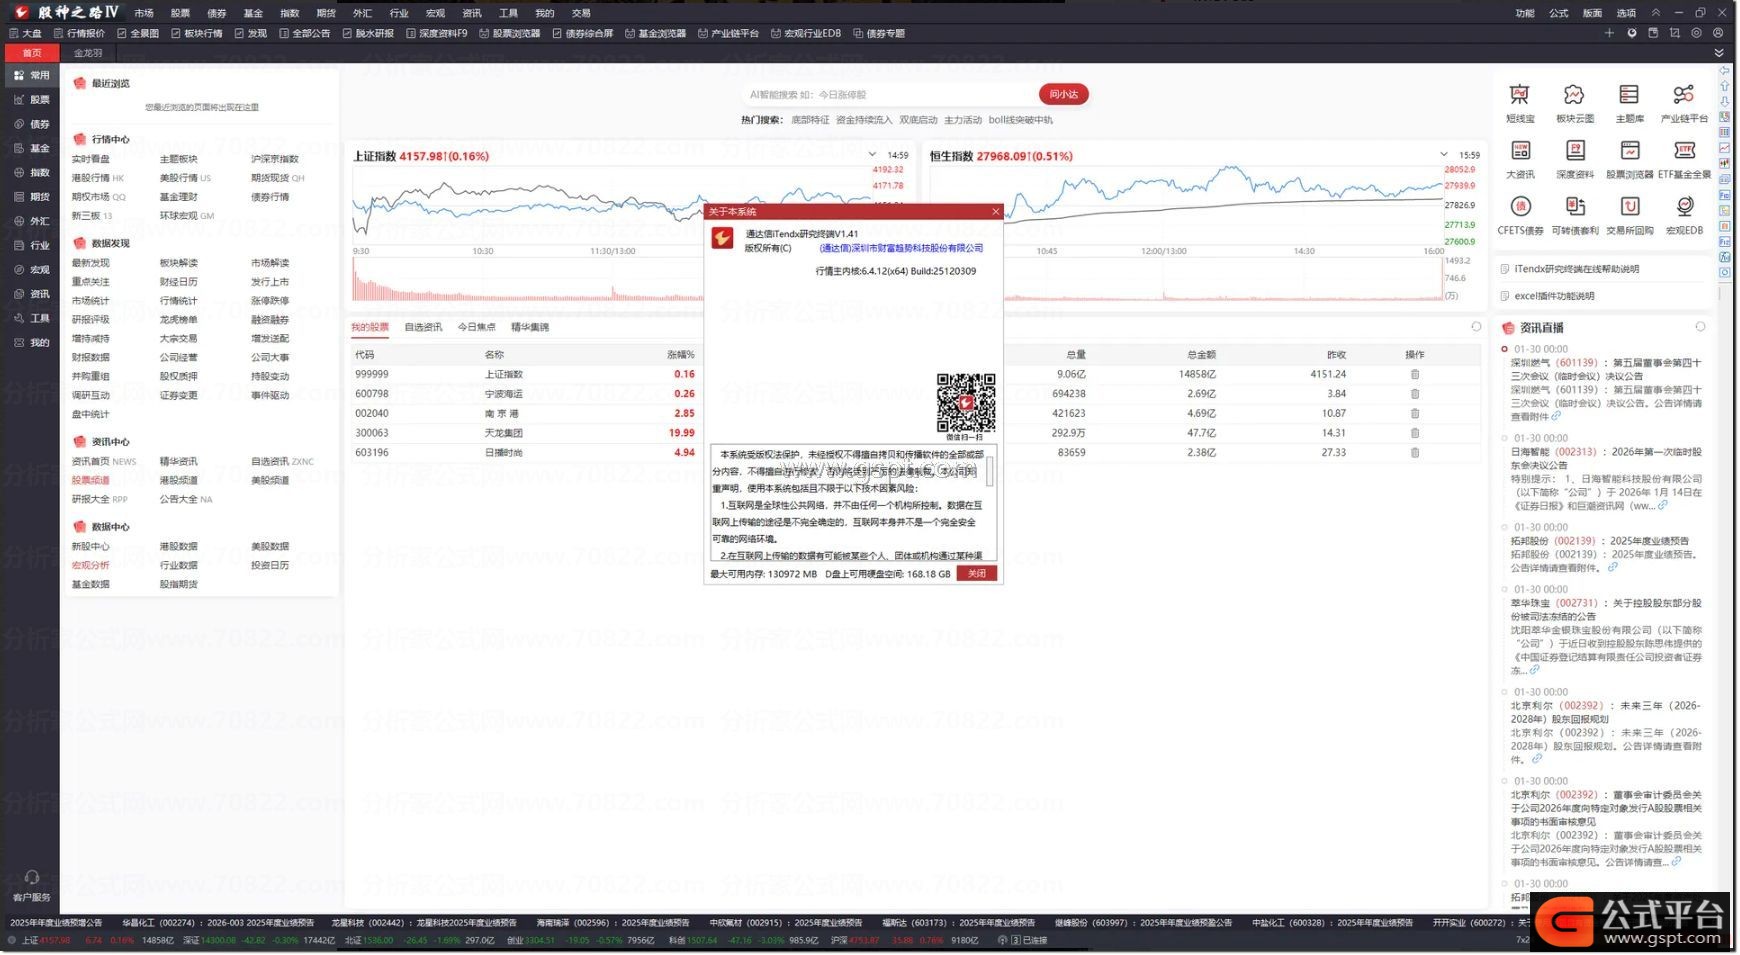Click the disclaimer text scrollbar in dialog

(990, 472)
